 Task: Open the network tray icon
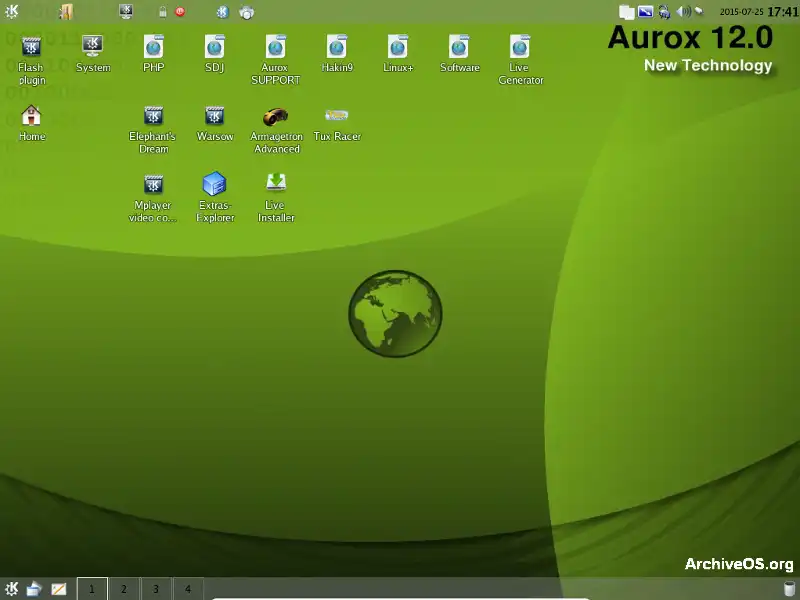(x=664, y=12)
